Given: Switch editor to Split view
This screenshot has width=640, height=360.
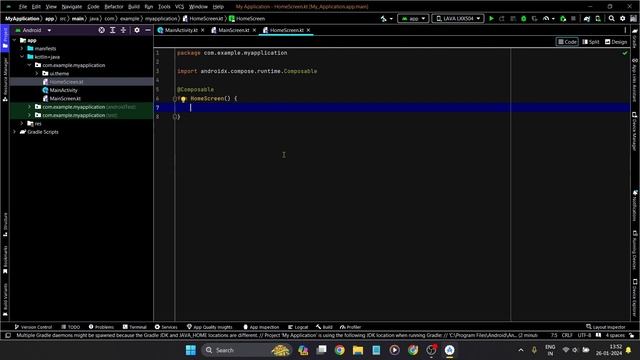Looking at the screenshot, I should [x=591, y=42].
